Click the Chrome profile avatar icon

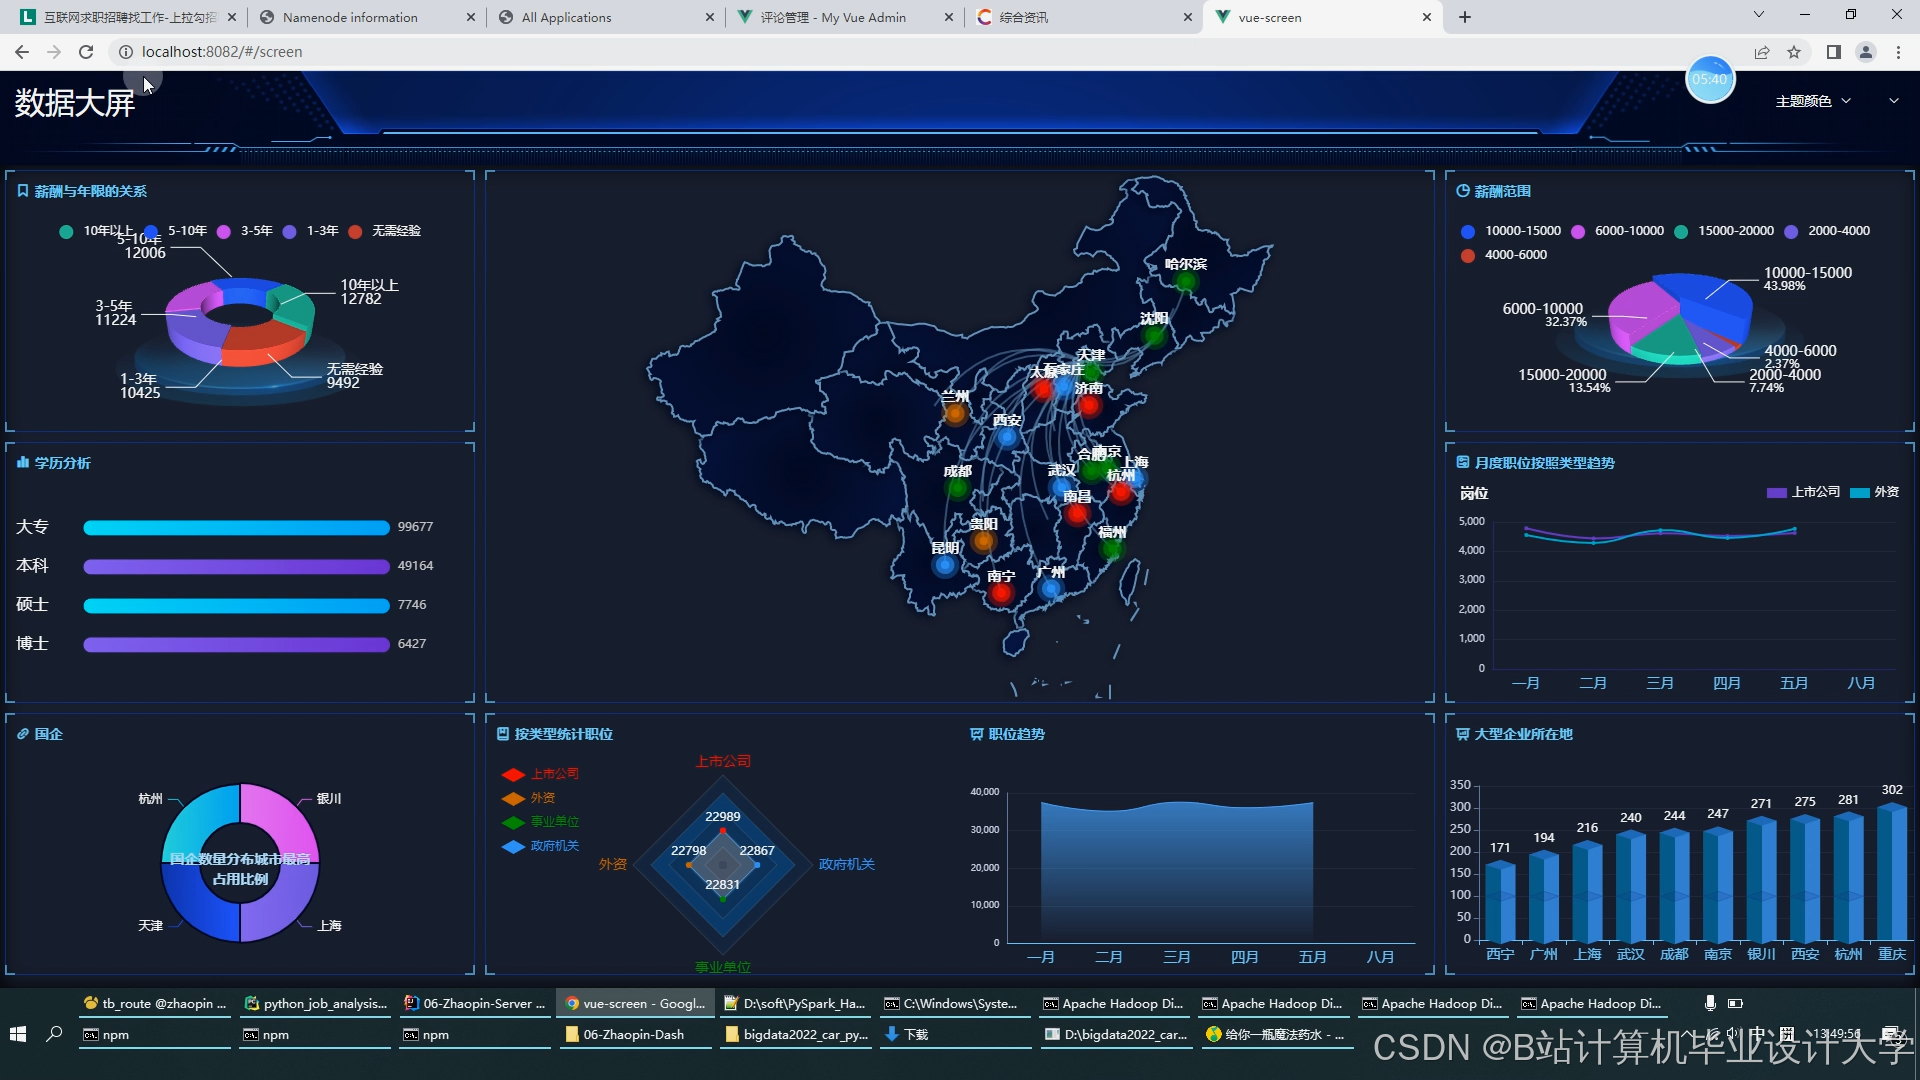tap(1865, 52)
